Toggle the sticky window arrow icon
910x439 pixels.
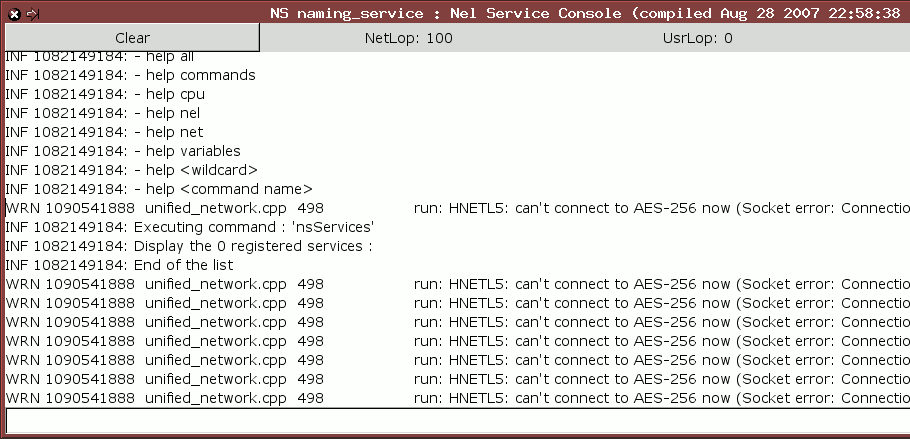coord(33,14)
